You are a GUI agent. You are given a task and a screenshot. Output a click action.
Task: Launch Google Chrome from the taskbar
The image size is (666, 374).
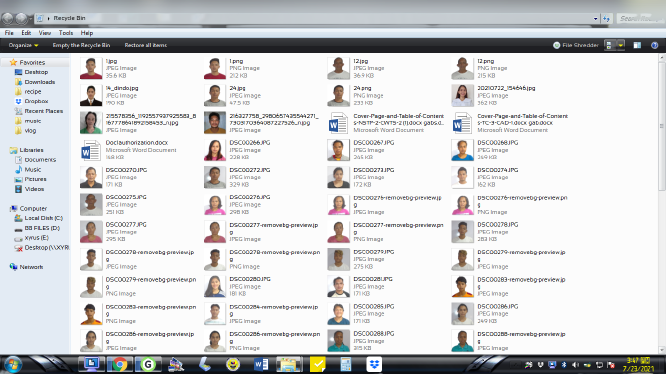(119, 364)
